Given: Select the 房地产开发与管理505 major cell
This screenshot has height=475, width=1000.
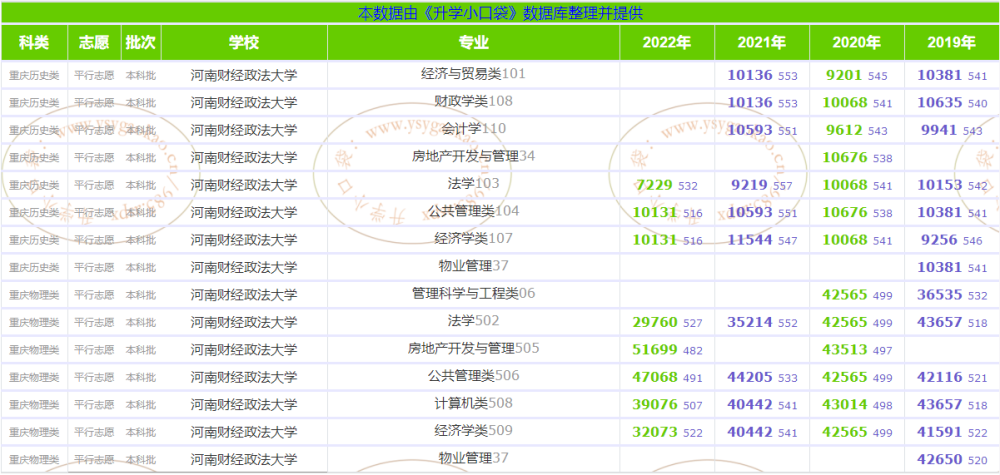Looking at the screenshot, I should [474, 348].
